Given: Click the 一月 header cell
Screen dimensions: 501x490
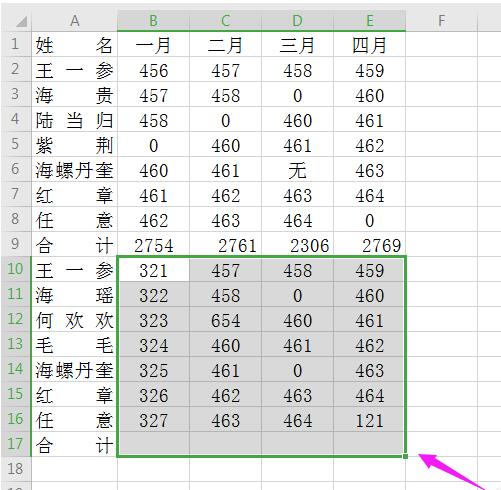Looking at the screenshot, I should [153, 45].
